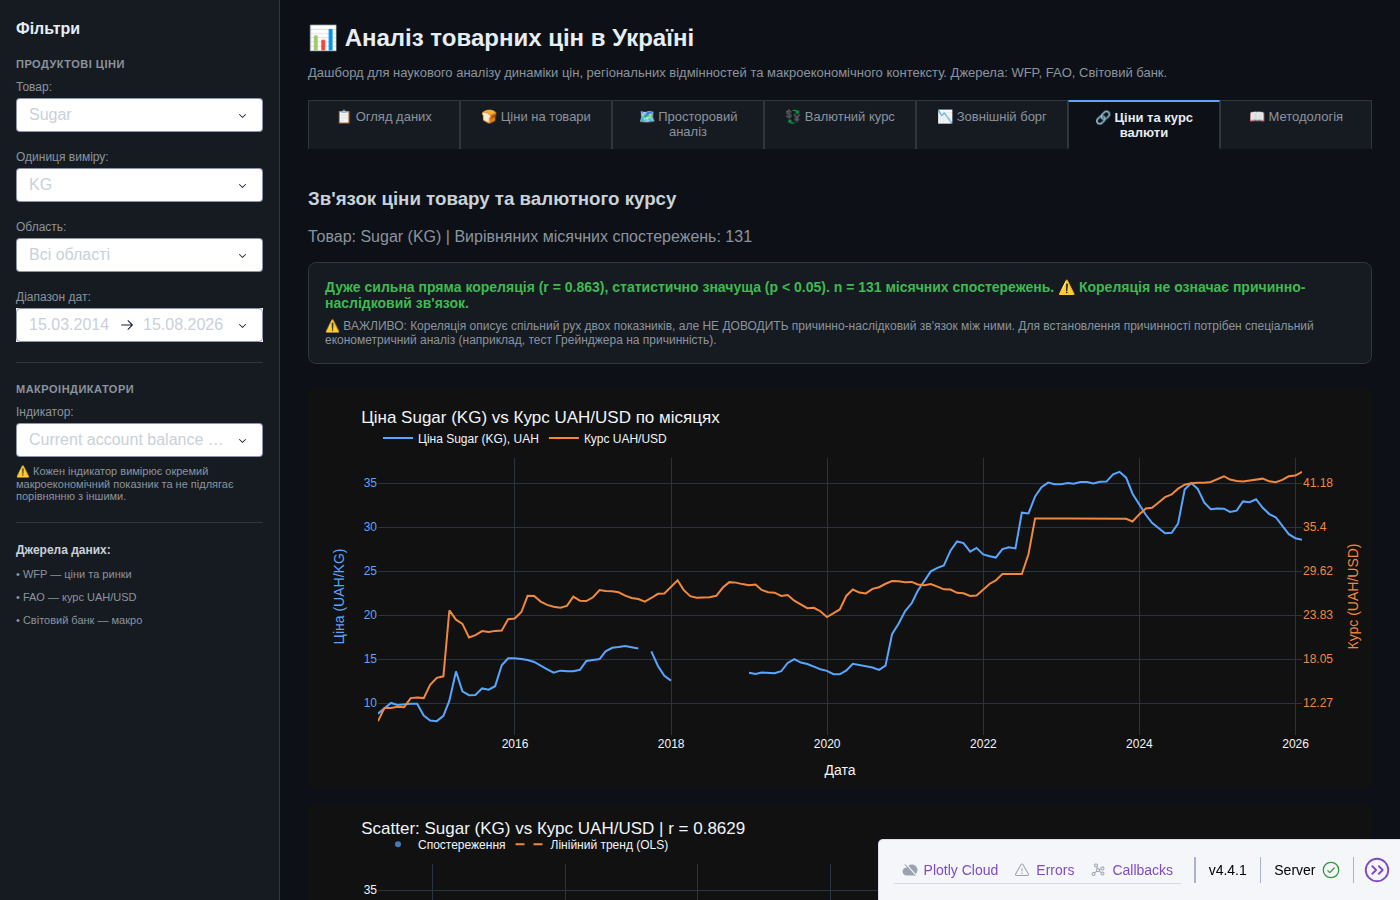Click the heading Зв'язок ціни товару та валютного курсу
This screenshot has height=900, width=1400.
tap(492, 199)
